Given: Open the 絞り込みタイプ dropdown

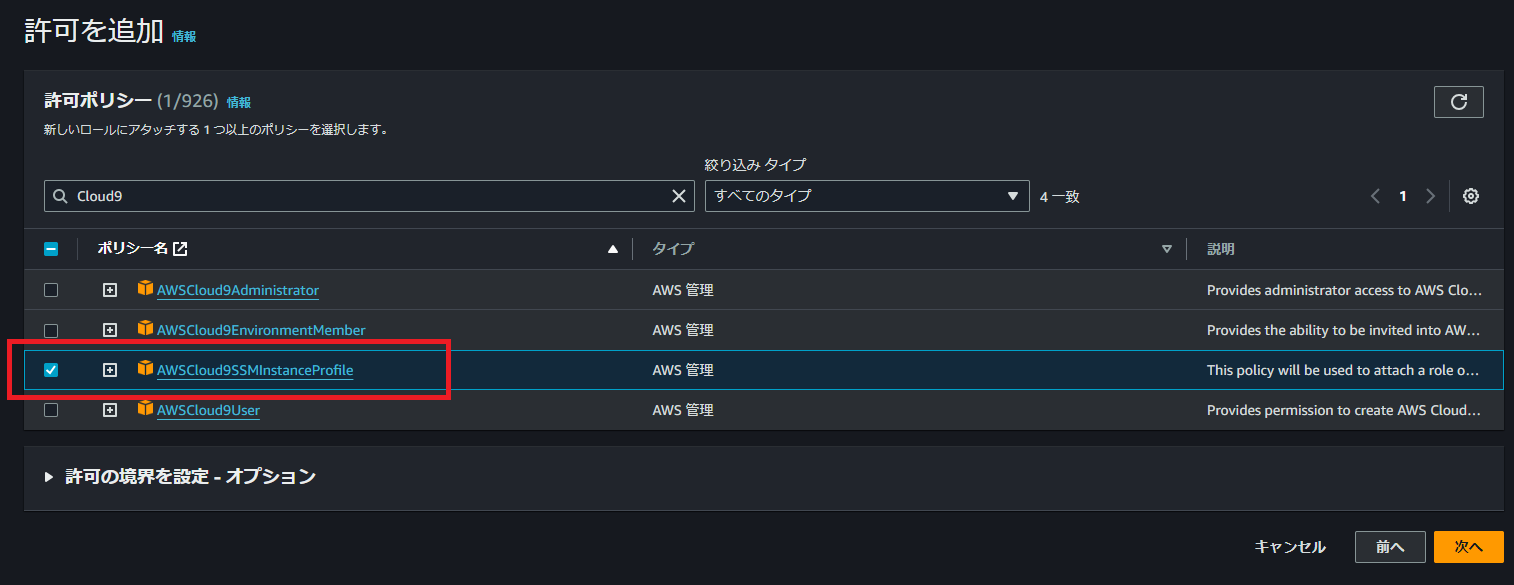Looking at the screenshot, I should click(x=866, y=196).
